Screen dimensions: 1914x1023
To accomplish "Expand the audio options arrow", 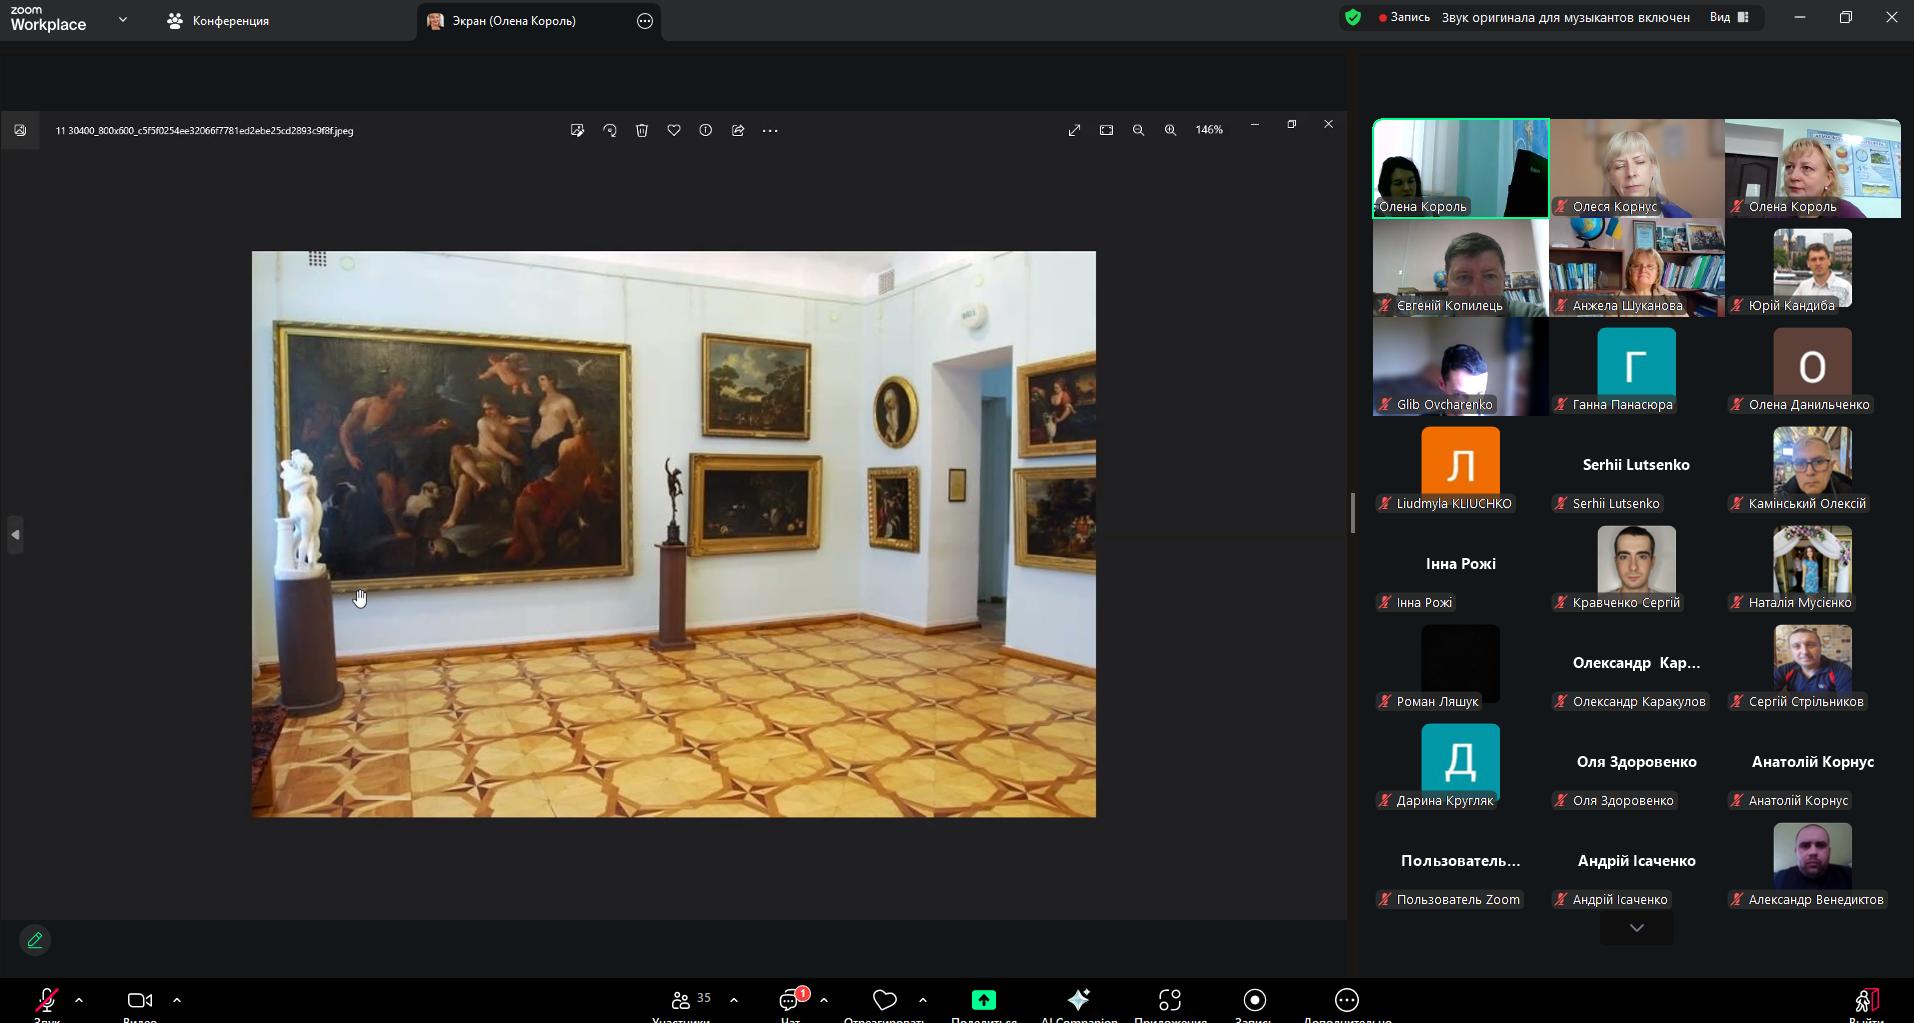I will coord(79,1000).
